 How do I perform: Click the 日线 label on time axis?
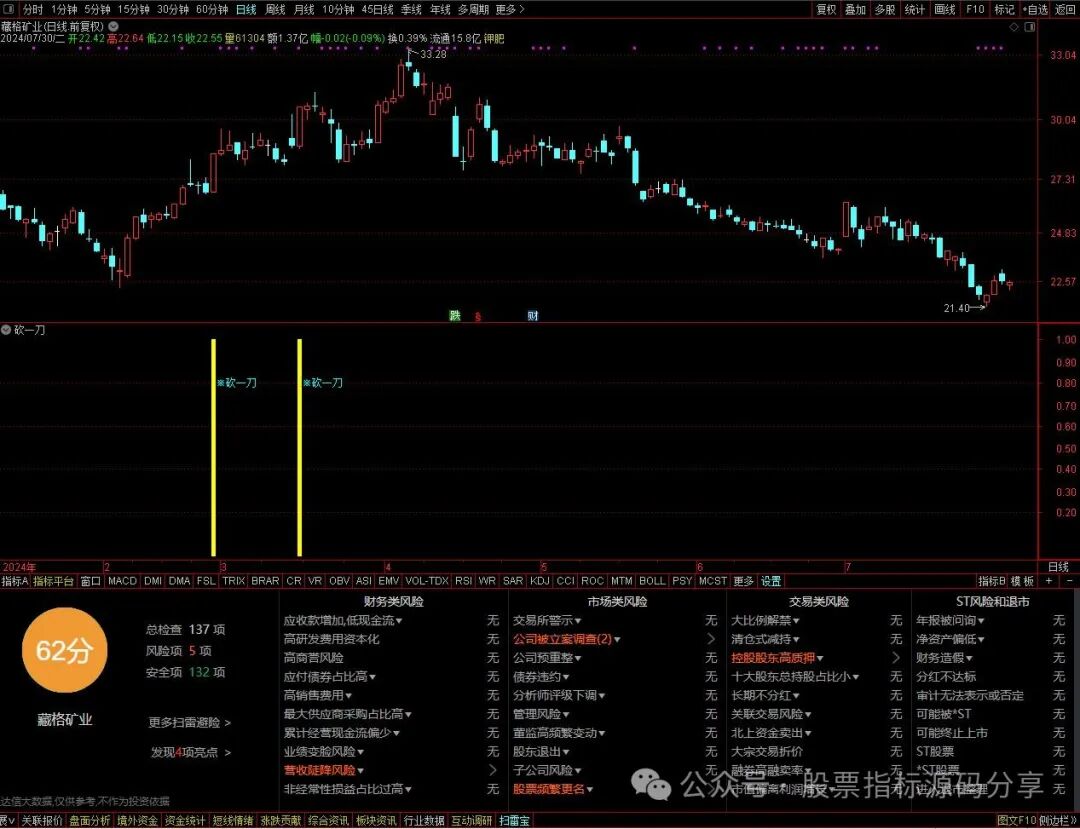1057,567
